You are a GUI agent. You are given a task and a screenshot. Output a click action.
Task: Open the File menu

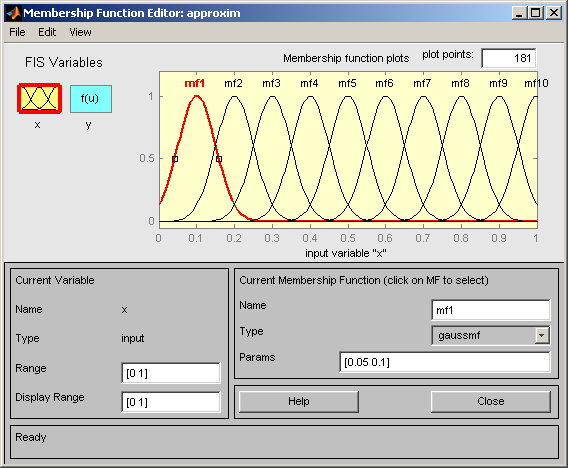[17, 32]
